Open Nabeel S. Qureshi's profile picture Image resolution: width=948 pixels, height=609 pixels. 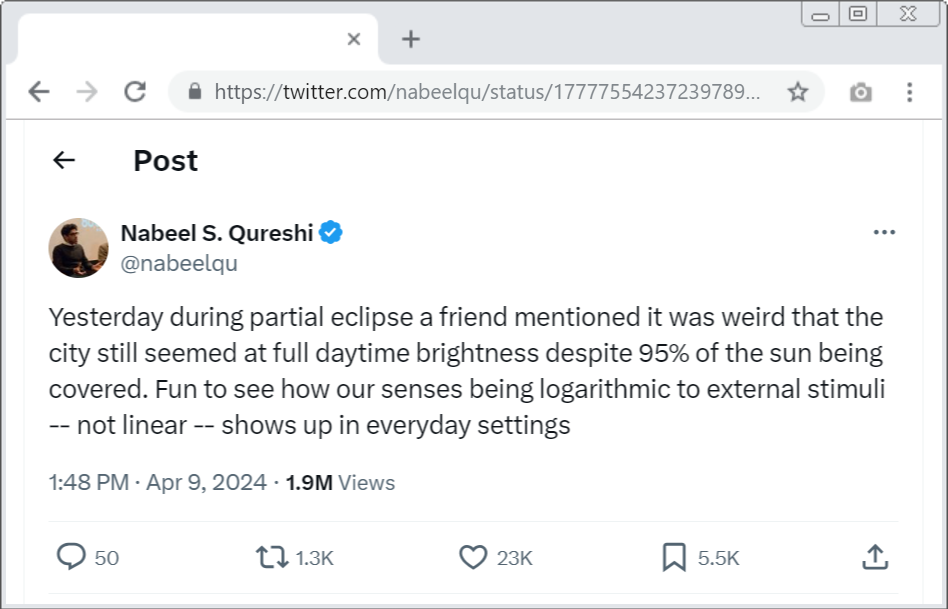[78, 247]
